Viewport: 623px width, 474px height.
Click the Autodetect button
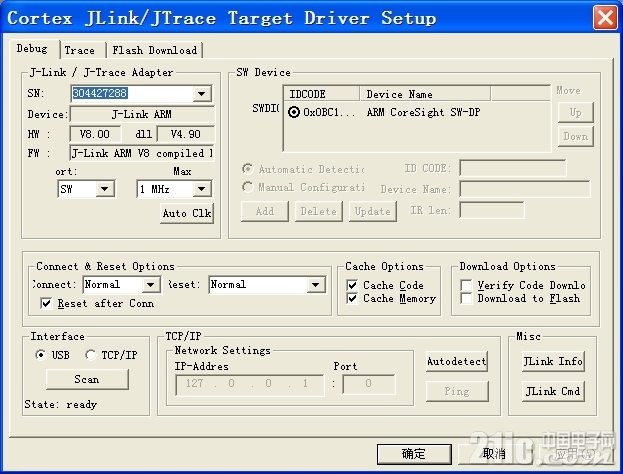click(457, 361)
